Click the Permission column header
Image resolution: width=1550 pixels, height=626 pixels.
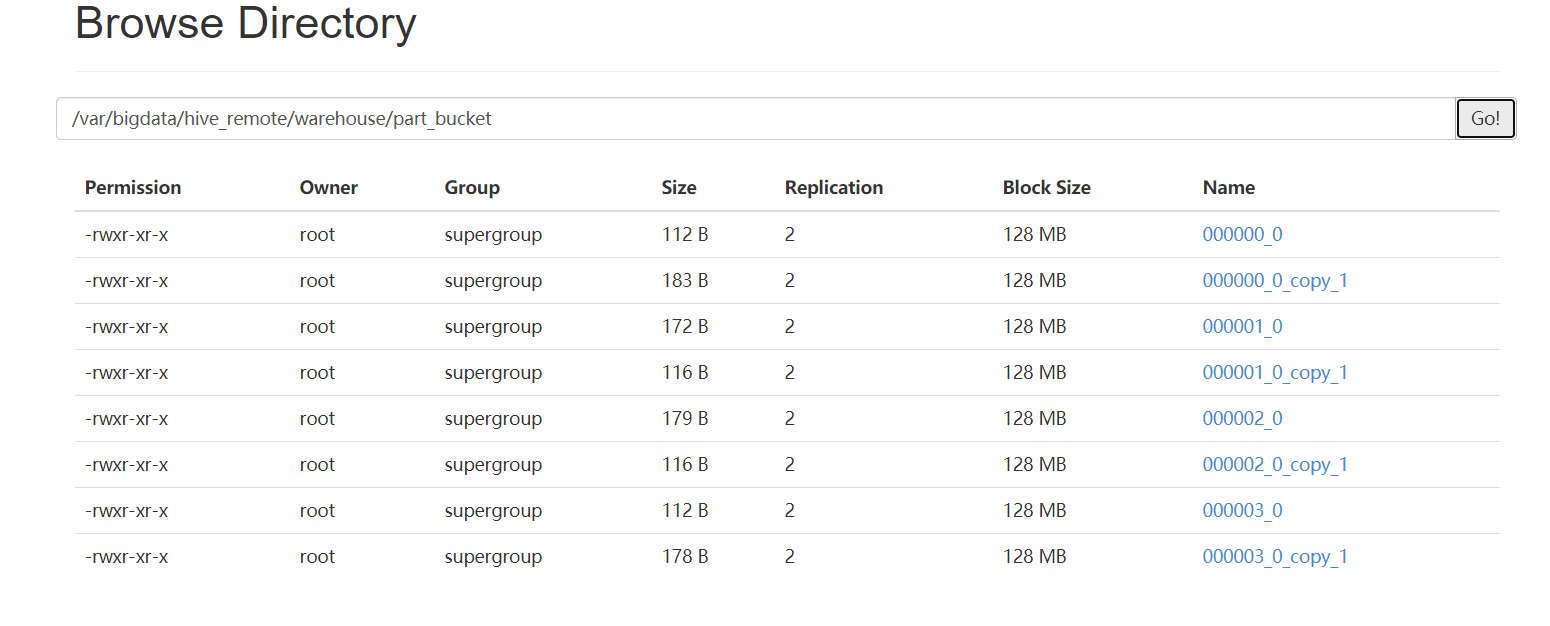(x=133, y=188)
